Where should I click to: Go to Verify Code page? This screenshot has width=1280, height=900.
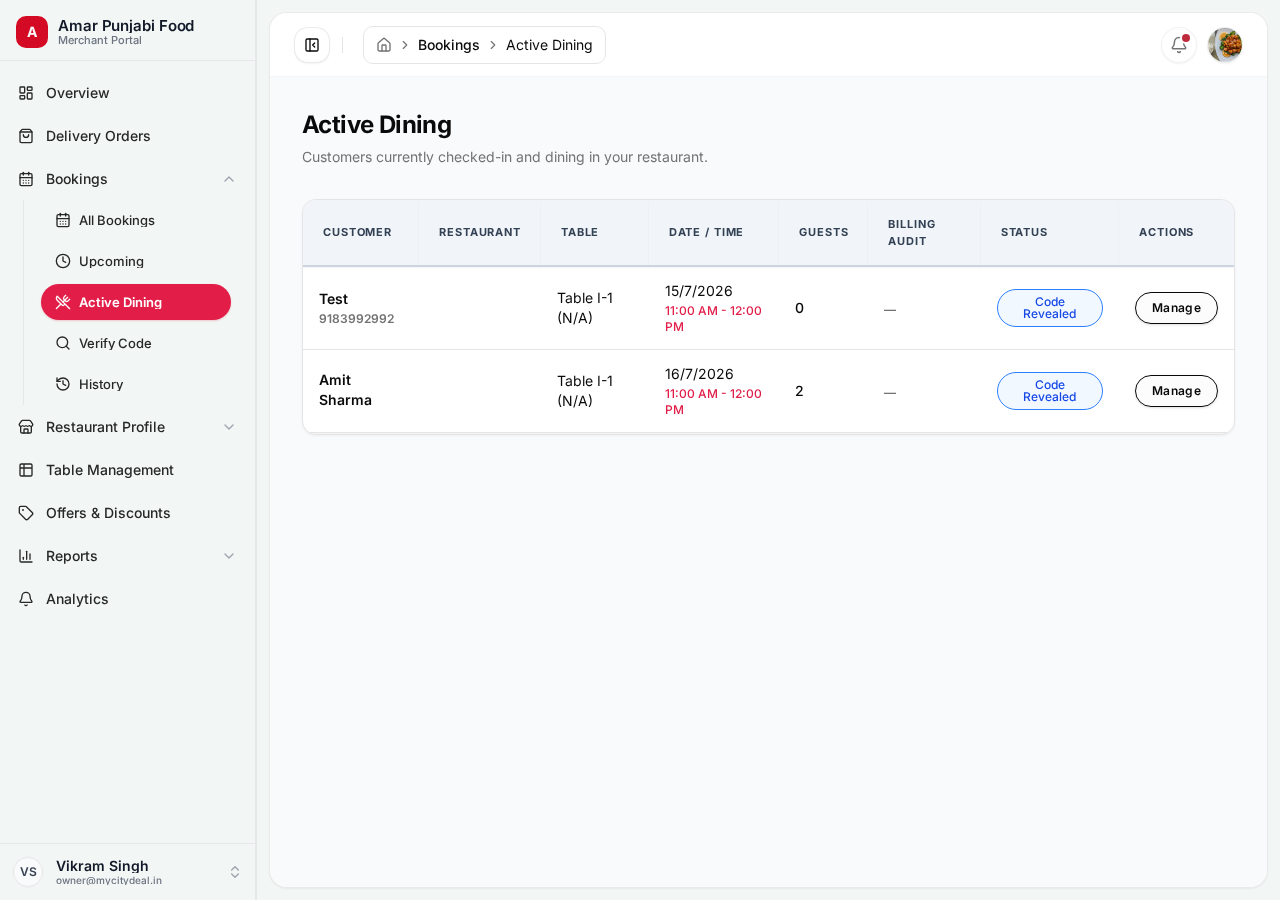(136, 343)
